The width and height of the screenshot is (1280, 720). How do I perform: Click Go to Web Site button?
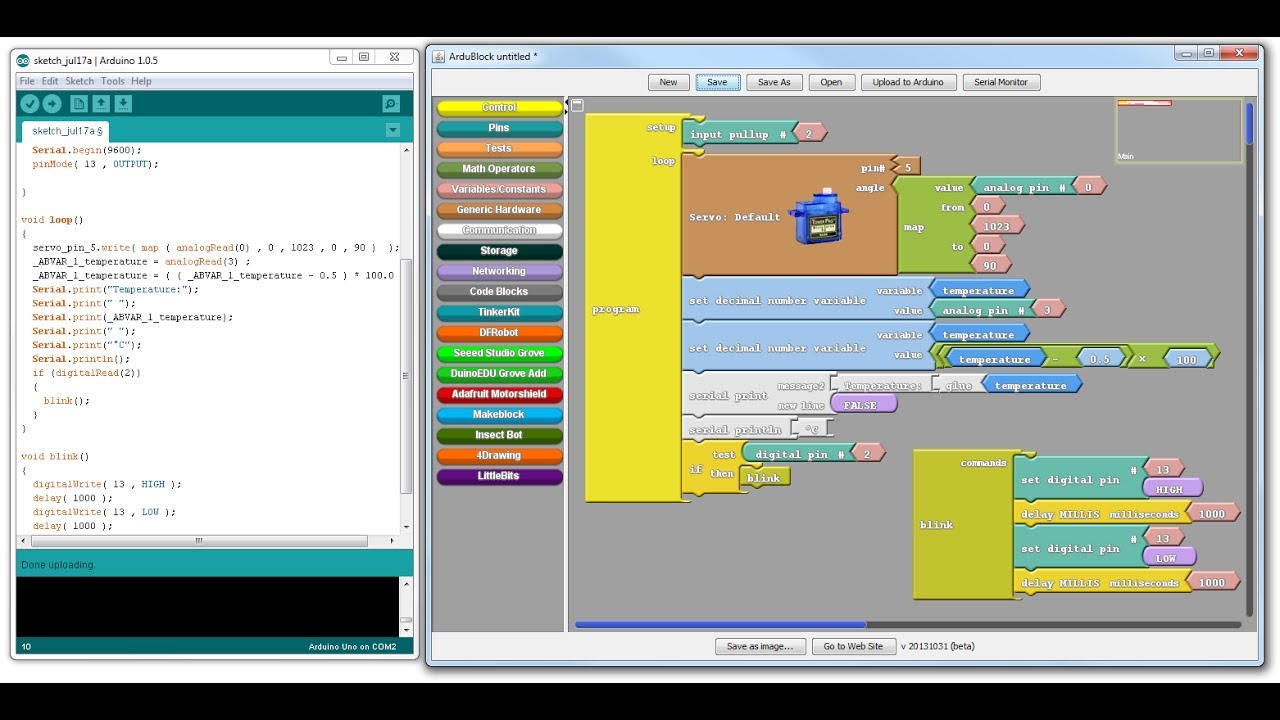853,647
